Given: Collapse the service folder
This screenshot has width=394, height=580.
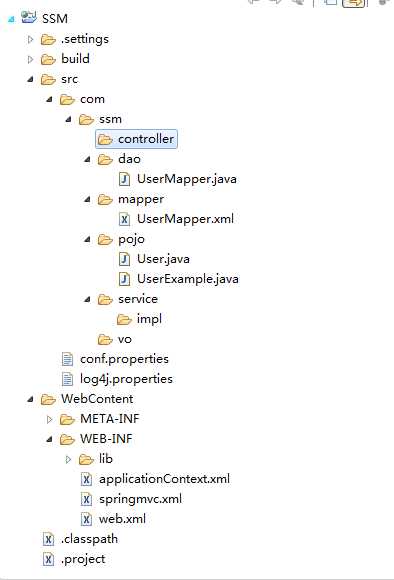Looking at the screenshot, I should 87,299.
